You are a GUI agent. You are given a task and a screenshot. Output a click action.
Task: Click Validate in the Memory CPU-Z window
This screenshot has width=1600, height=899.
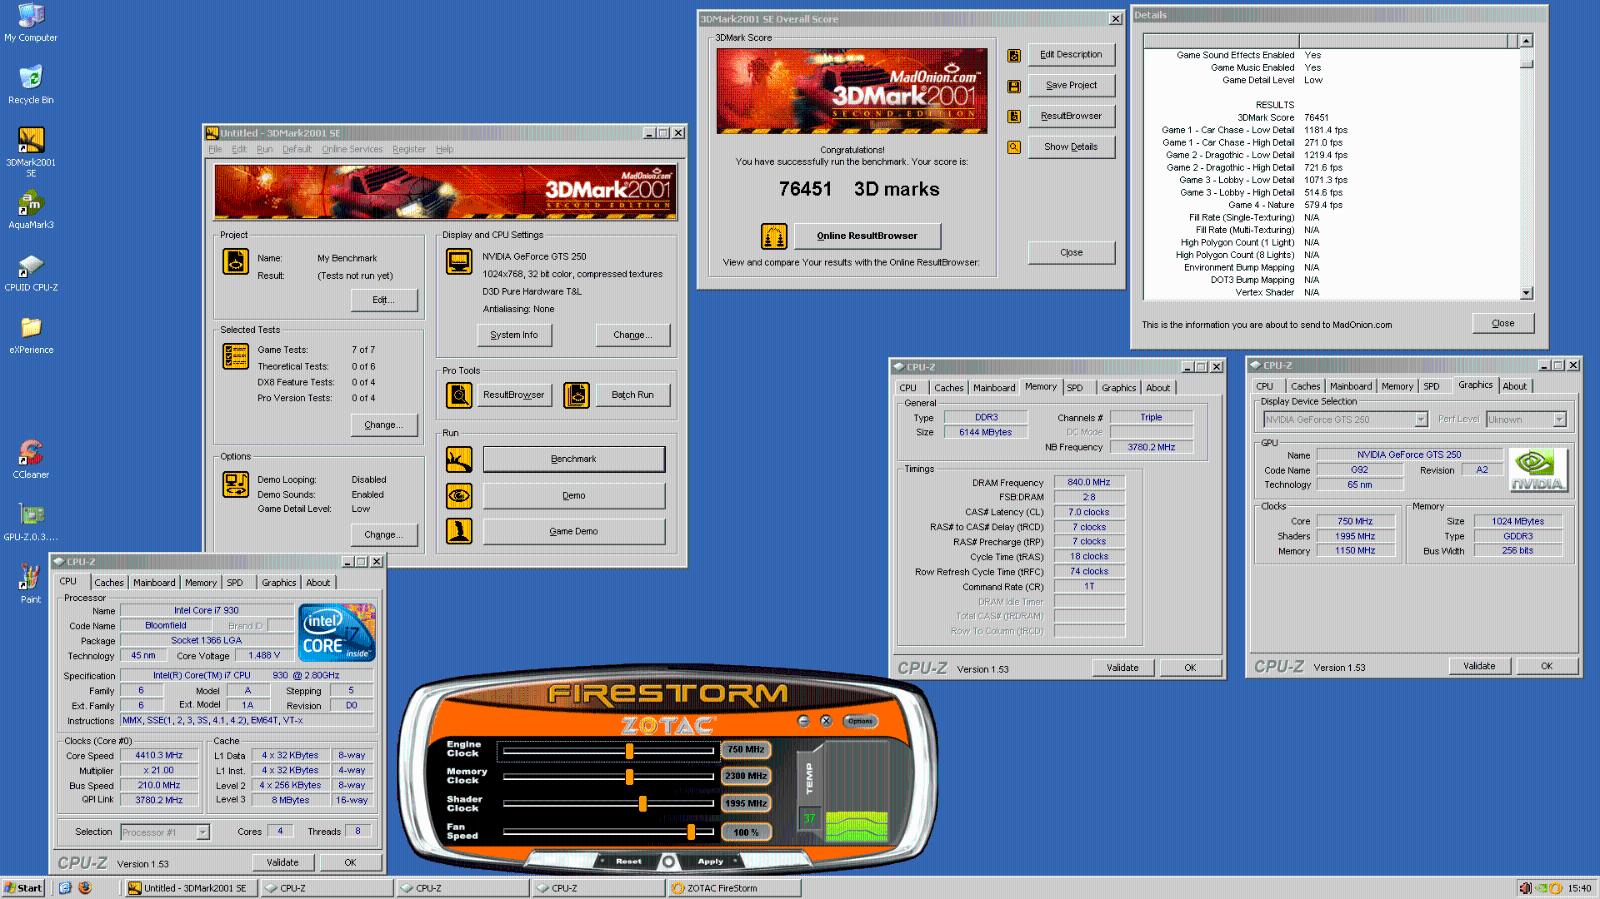(x=1122, y=667)
